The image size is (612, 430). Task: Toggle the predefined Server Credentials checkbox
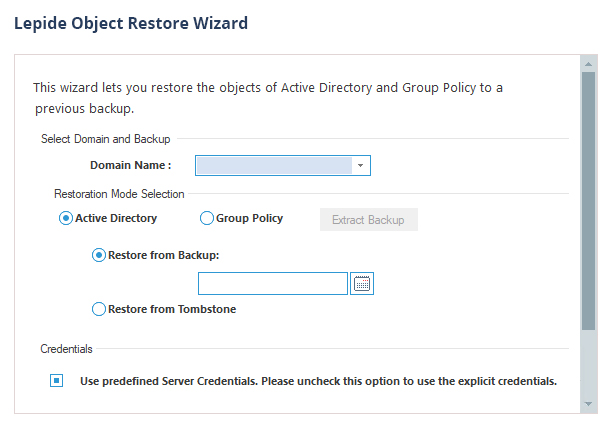pos(57,380)
